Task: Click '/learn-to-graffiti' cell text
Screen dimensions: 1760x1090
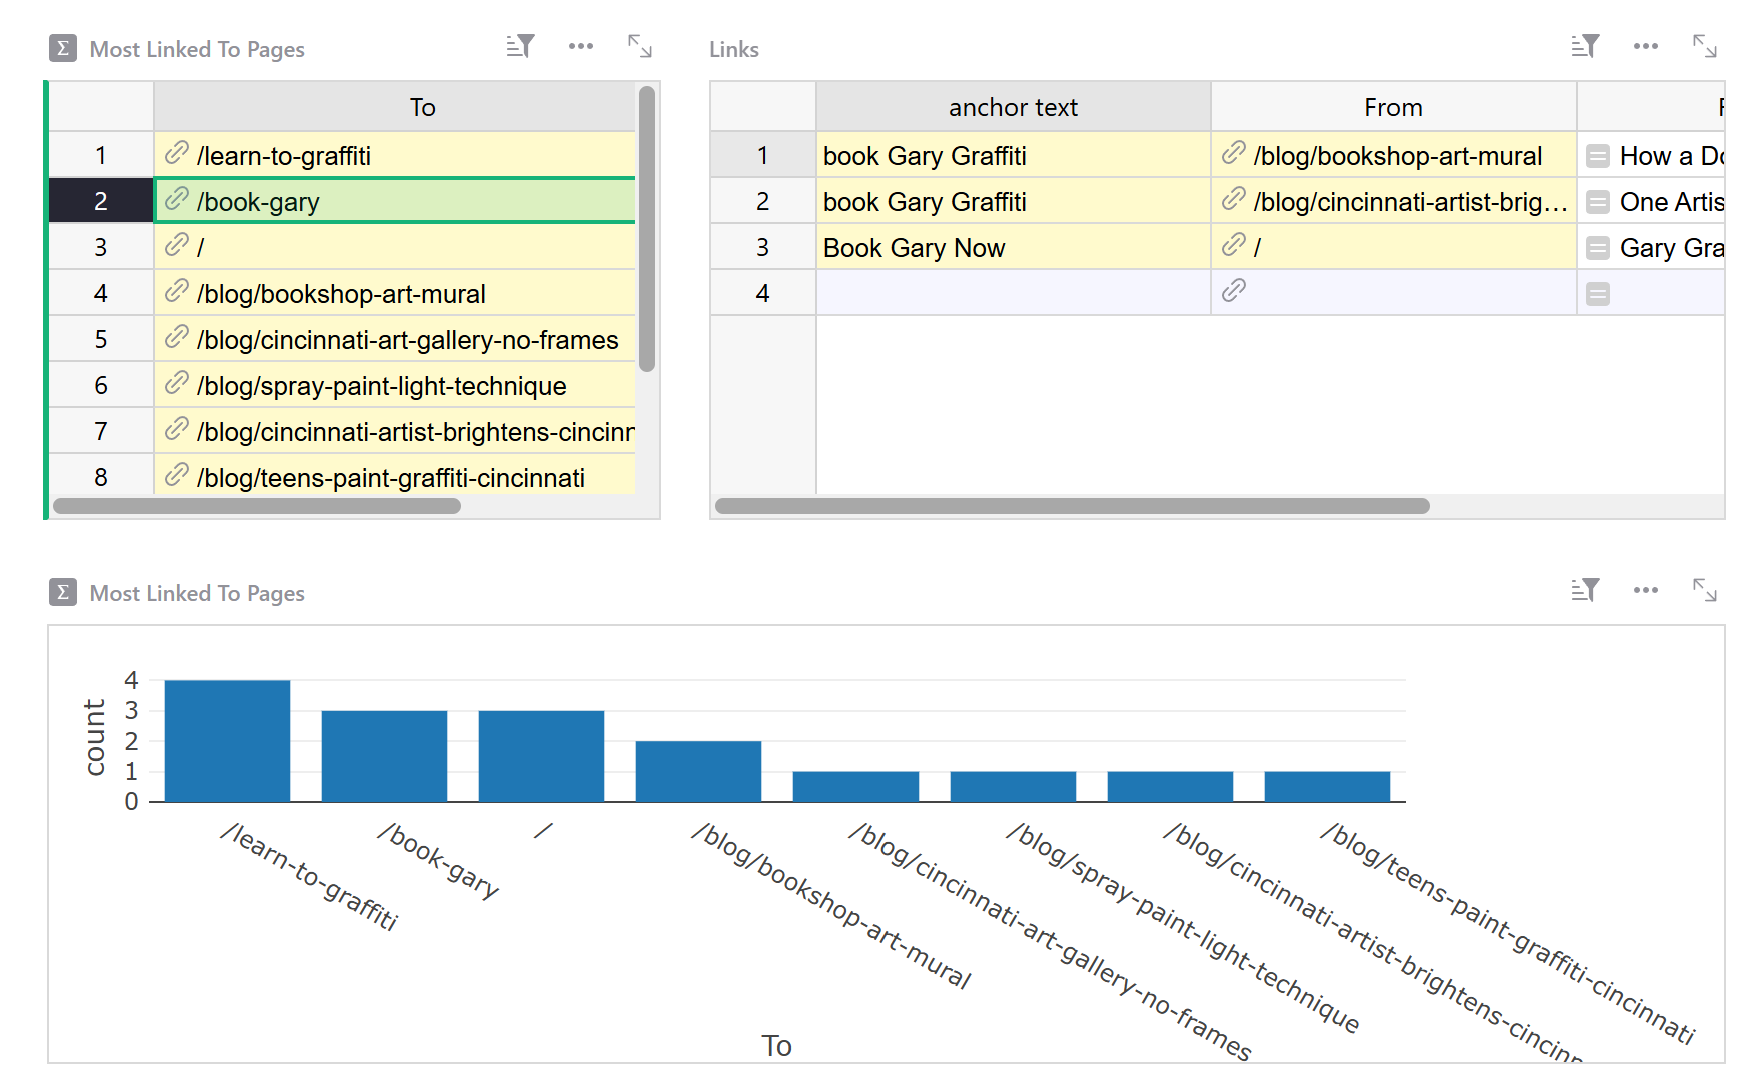Action: click(x=284, y=156)
